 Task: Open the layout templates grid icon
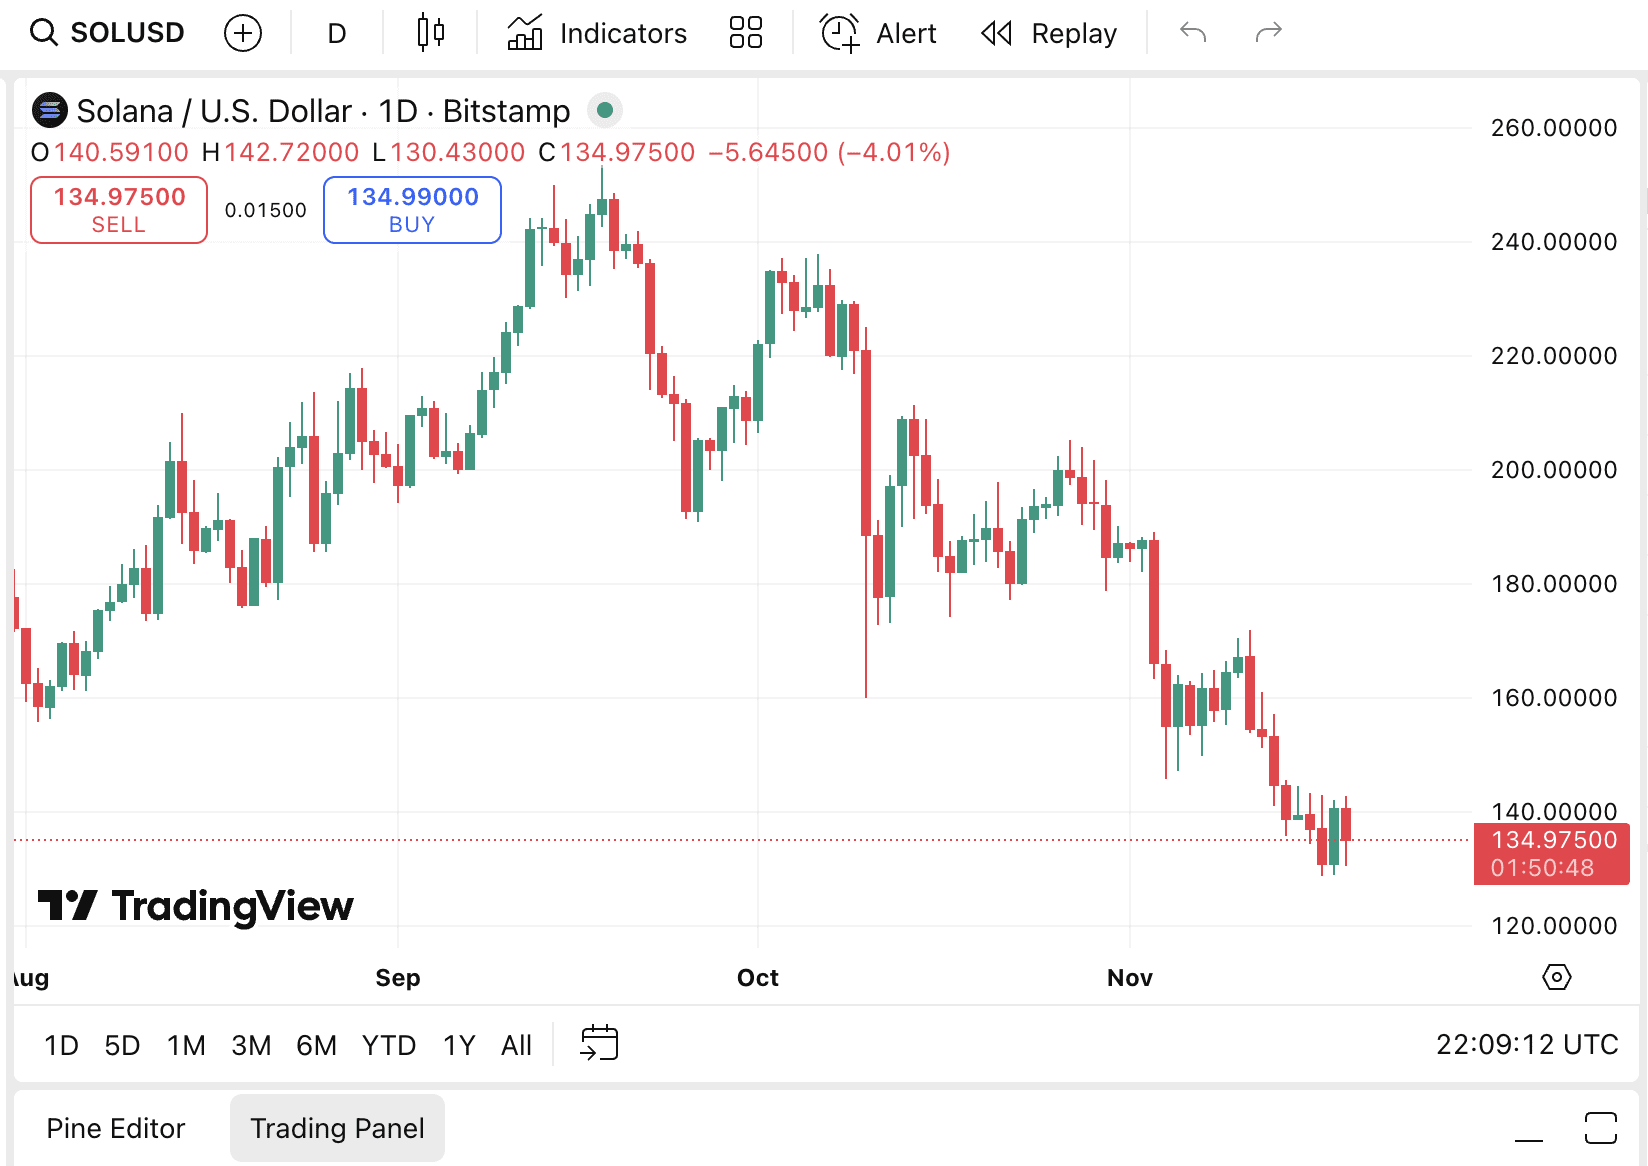(746, 33)
